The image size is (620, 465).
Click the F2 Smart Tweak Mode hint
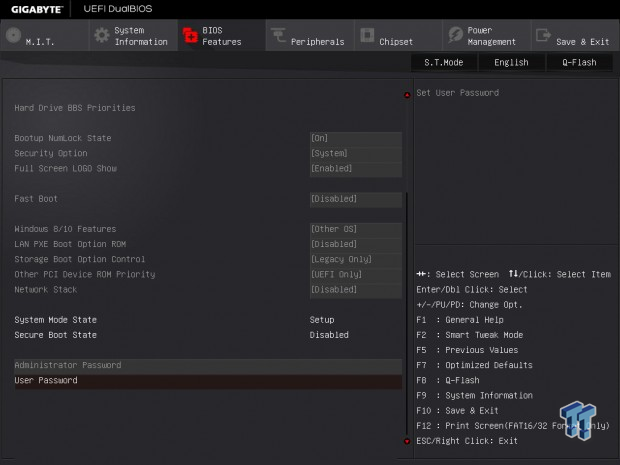tap(470, 335)
